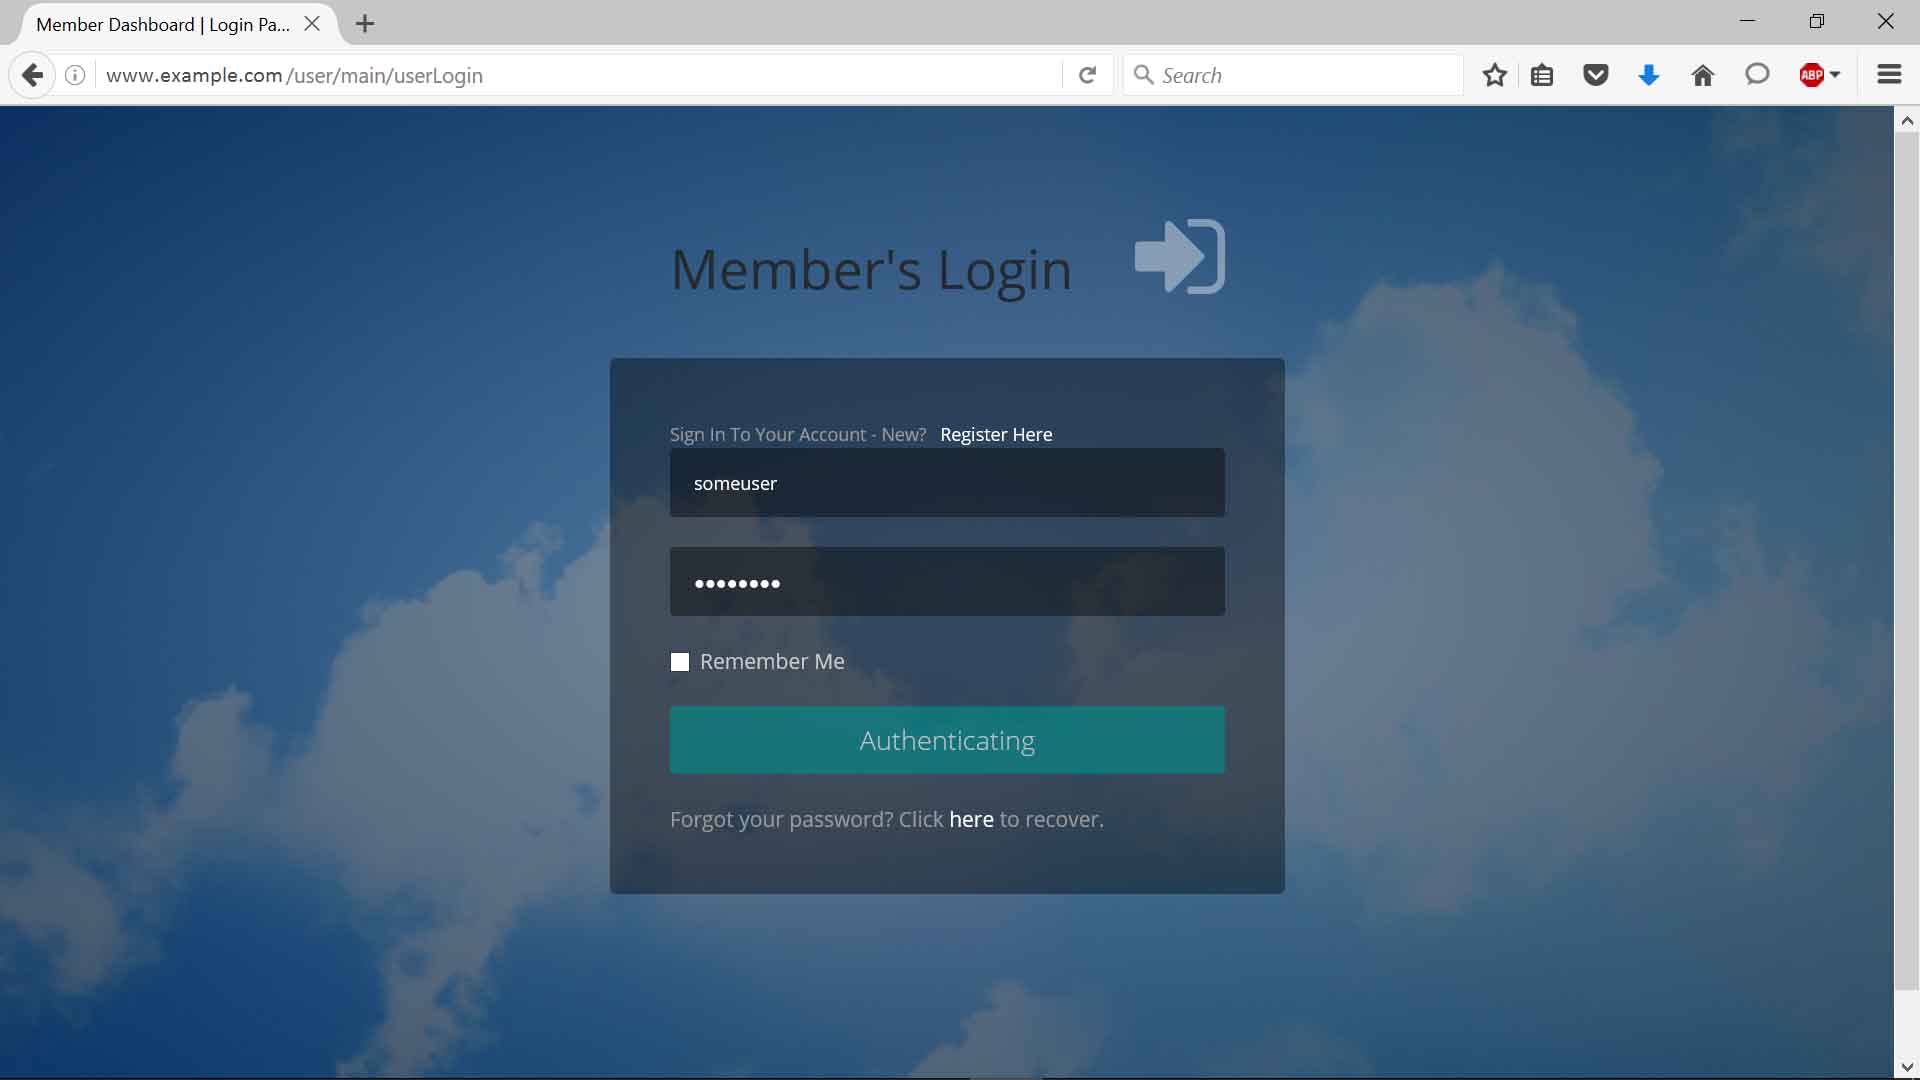
Task: Click the browser back arrow button
Action: click(32, 75)
